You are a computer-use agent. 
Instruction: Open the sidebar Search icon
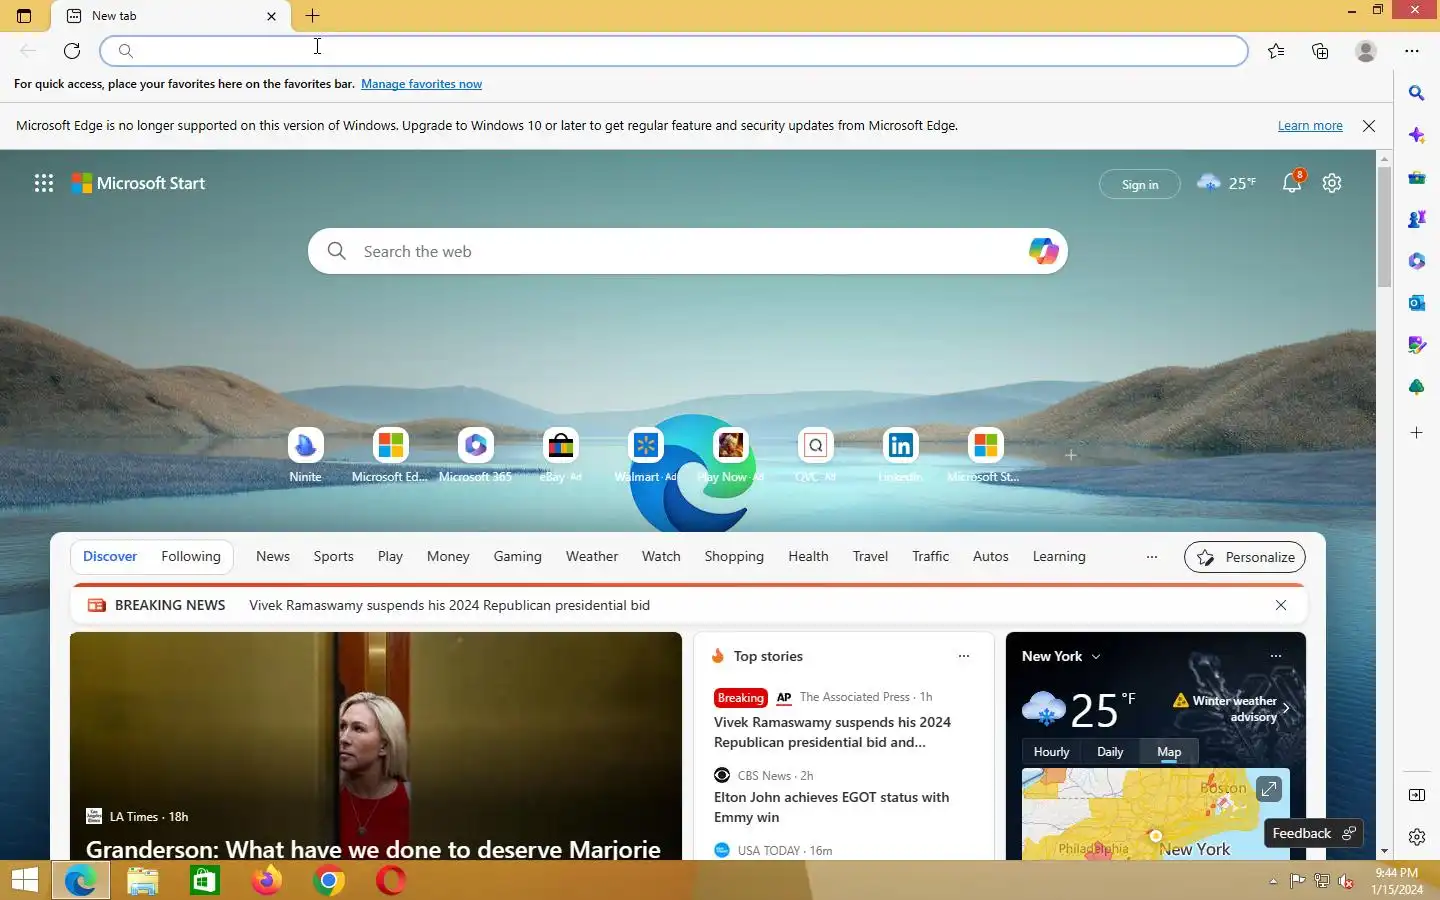click(x=1417, y=93)
